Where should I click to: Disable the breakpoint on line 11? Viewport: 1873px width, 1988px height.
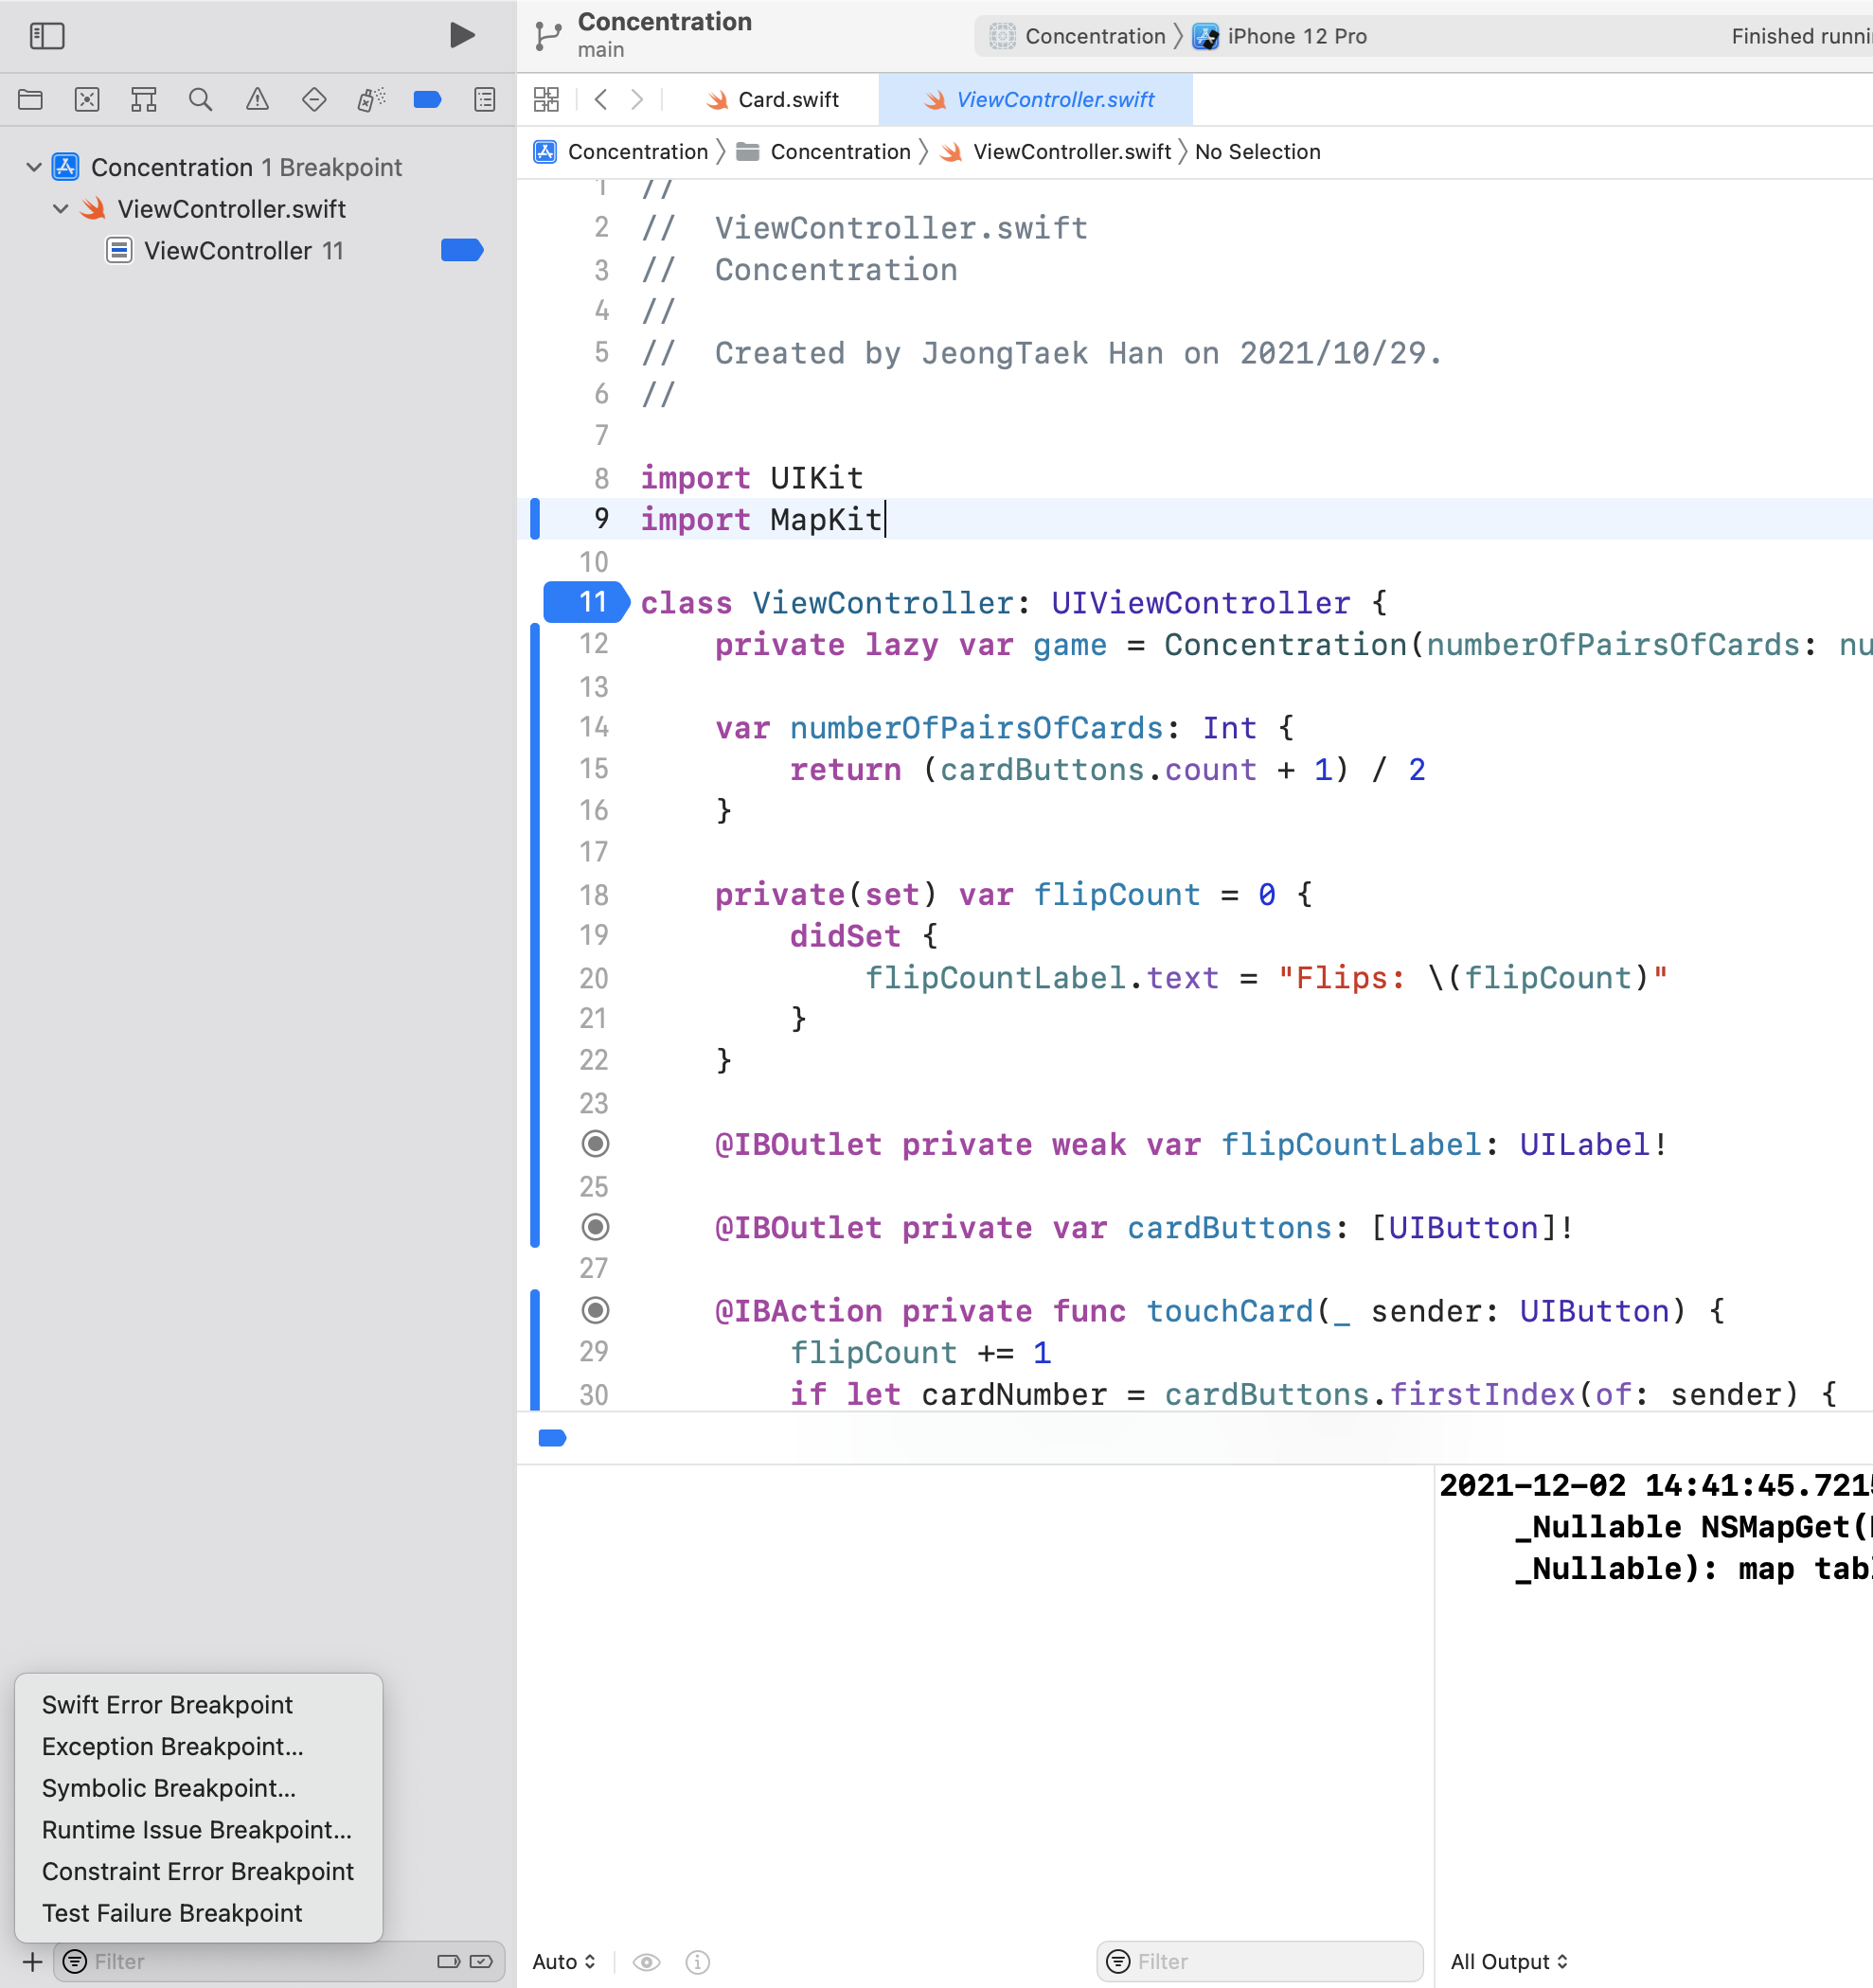click(586, 602)
